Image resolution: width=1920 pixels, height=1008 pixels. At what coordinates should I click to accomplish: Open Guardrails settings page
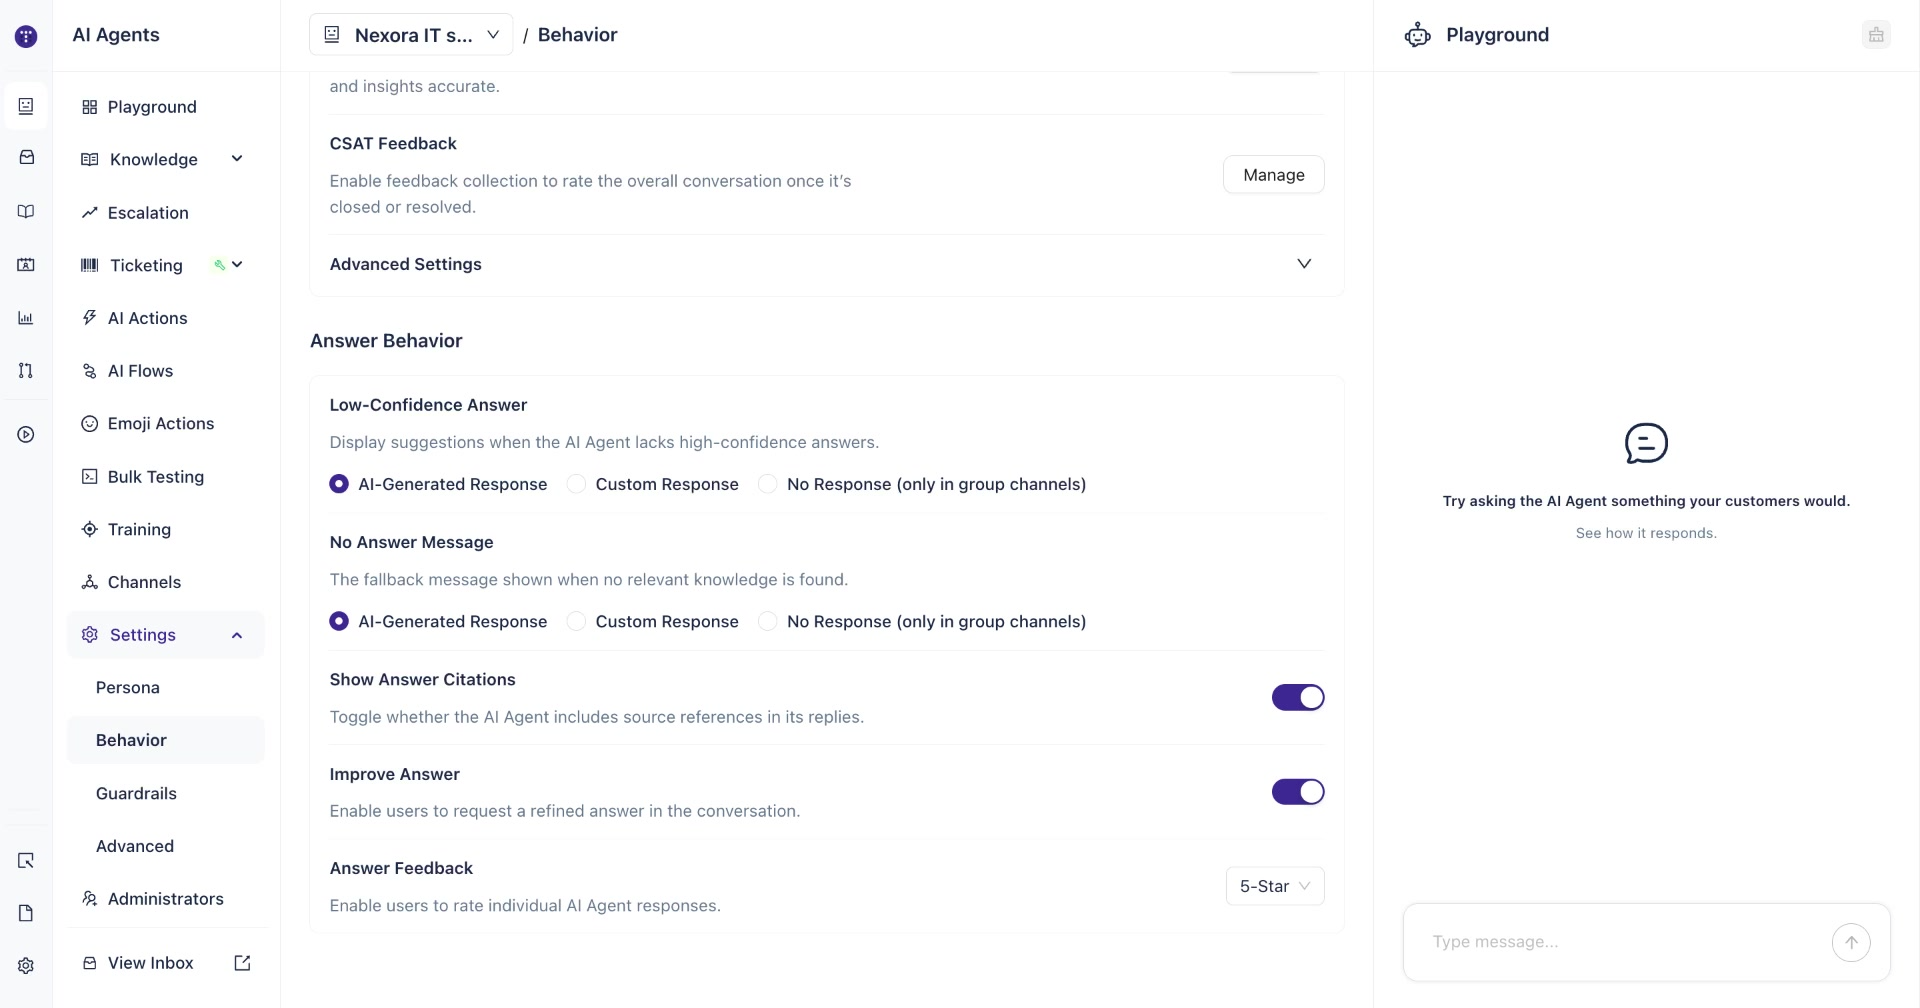point(136,793)
